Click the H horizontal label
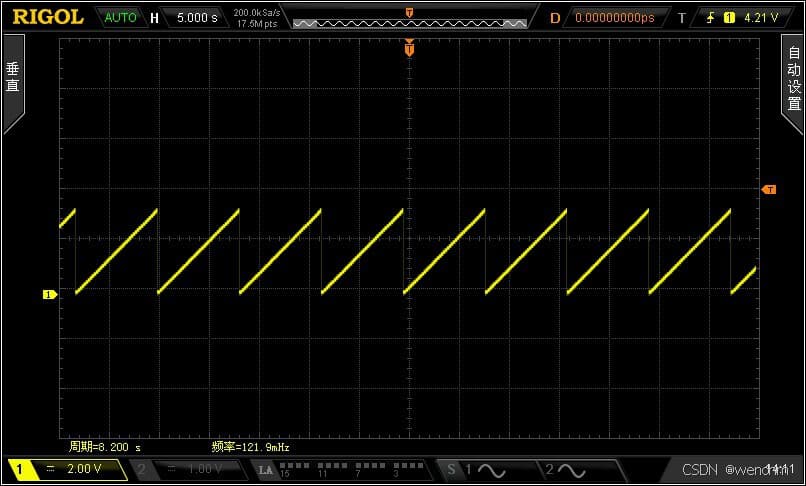The width and height of the screenshot is (806, 486). 154,18
